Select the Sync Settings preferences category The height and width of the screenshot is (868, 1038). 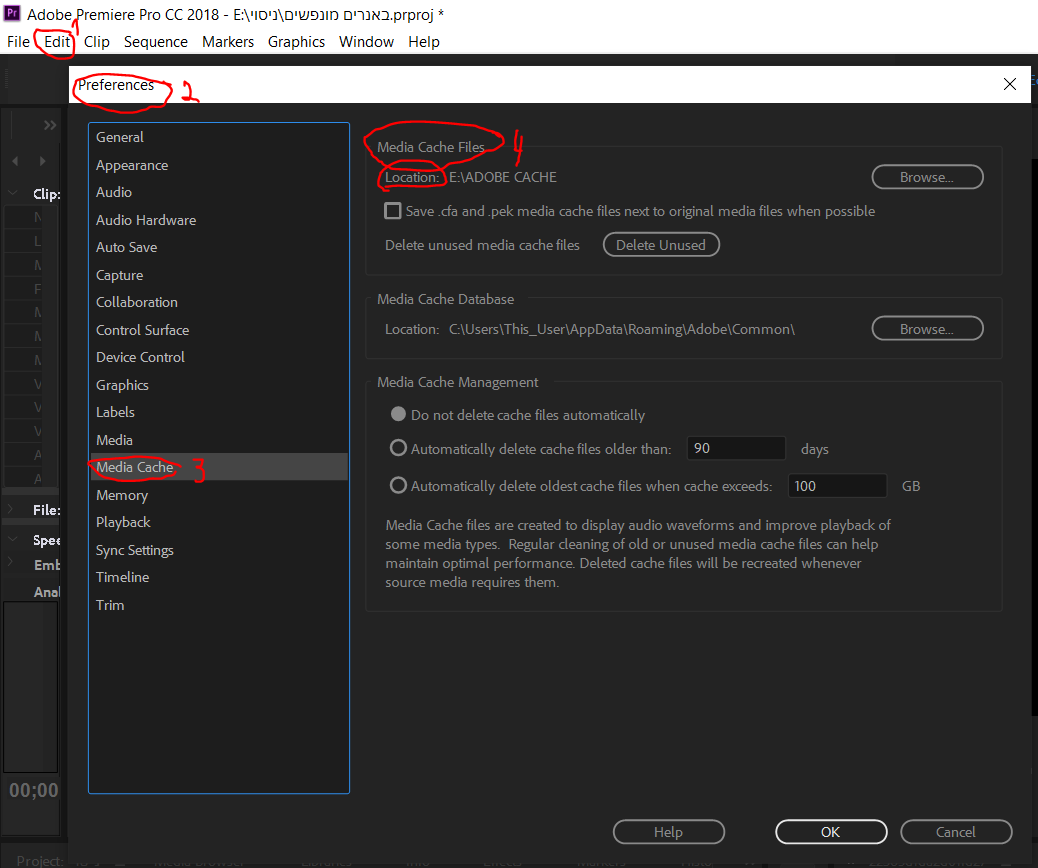pos(218,550)
